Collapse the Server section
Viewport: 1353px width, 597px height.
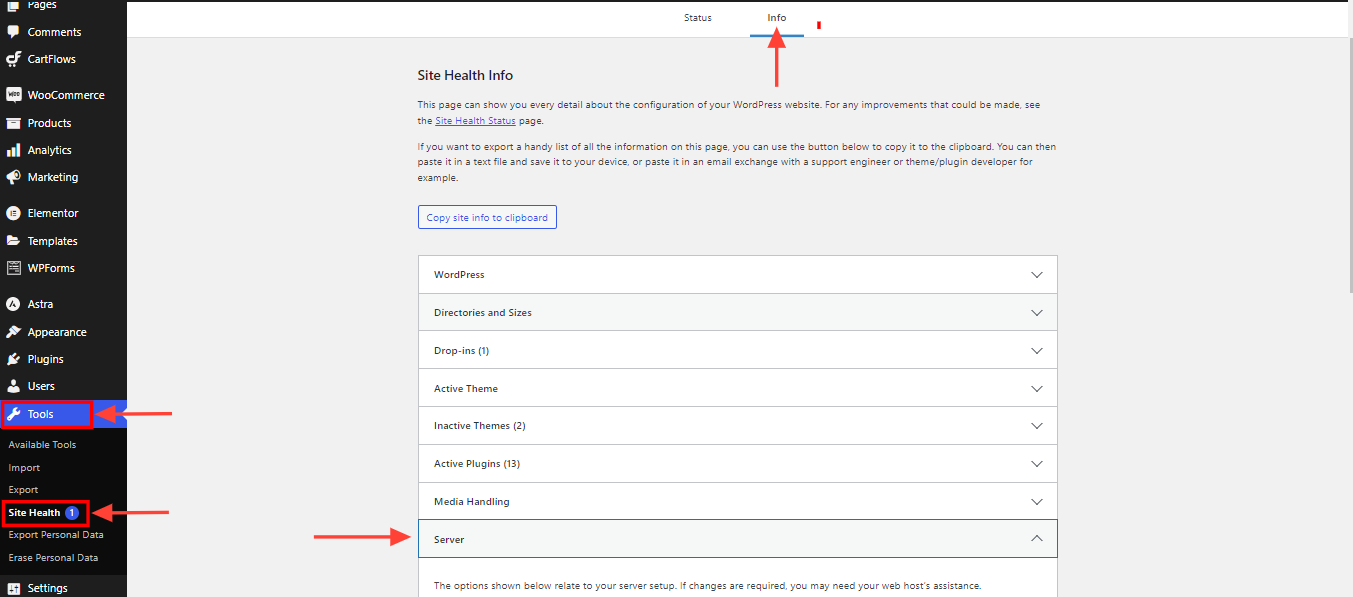pyautogui.click(x=737, y=539)
